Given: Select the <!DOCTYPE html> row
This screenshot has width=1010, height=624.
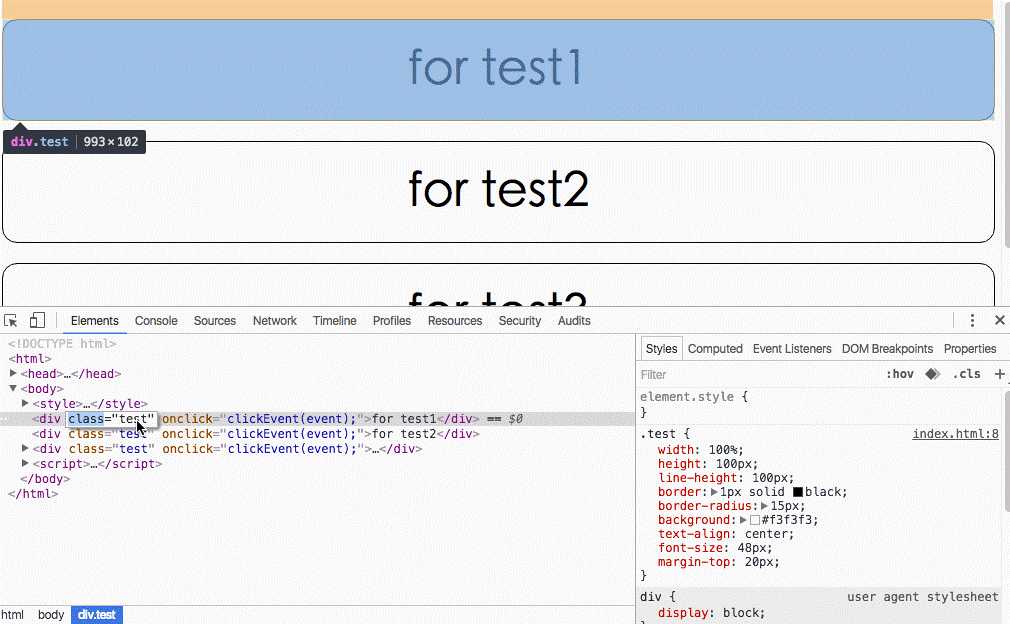Looking at the screenshot, I should (x=62, y=343).
